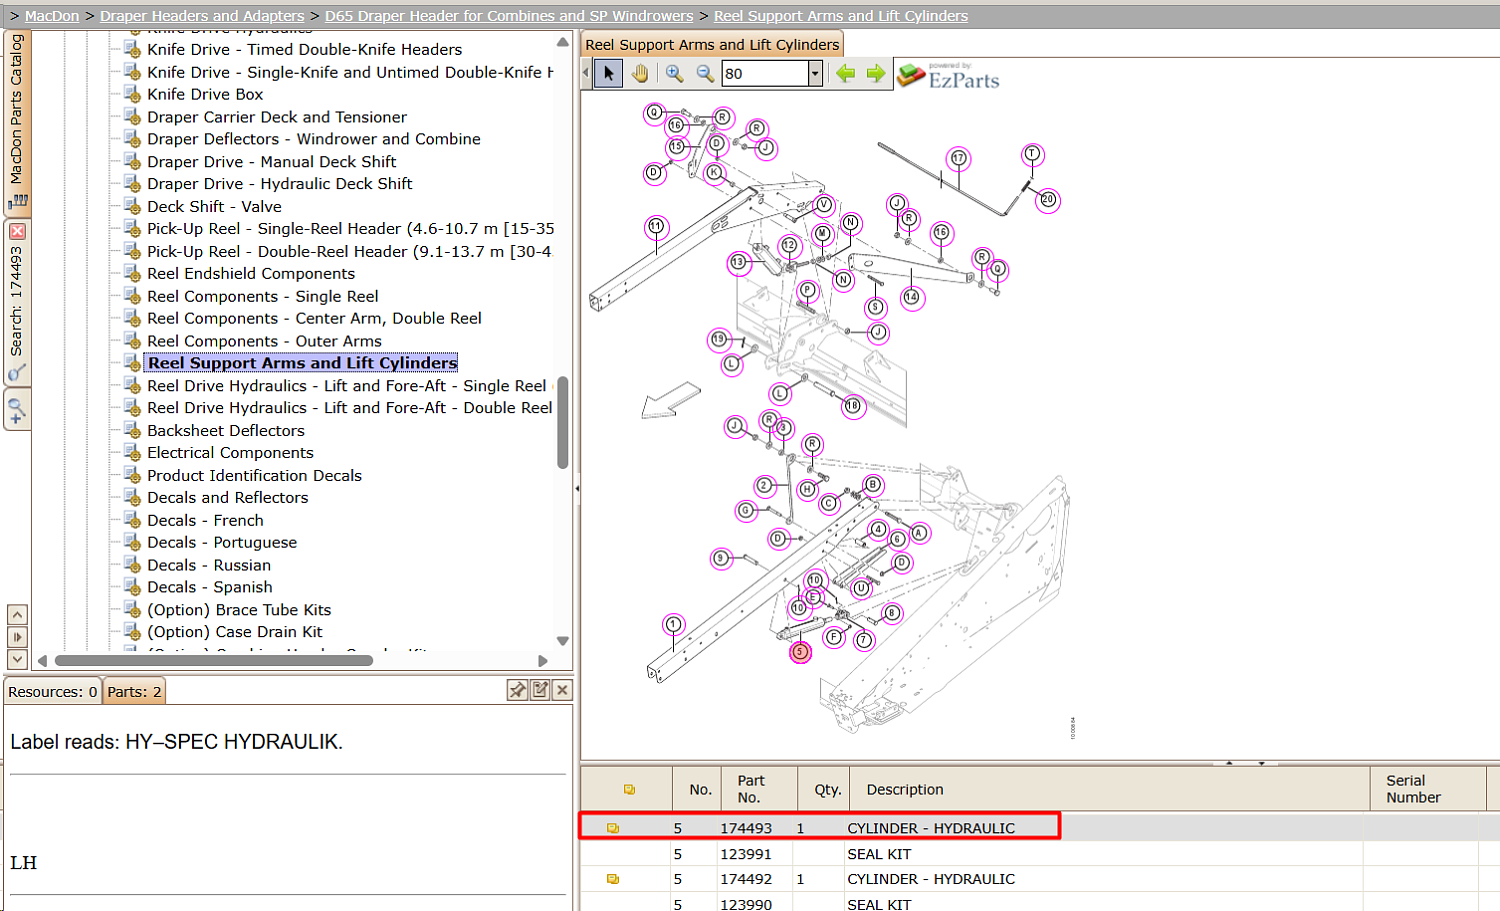The image size is (1500, 911).
Task: Collapse the diagram toolbar with left arrow
Action: tap(586, 73)
